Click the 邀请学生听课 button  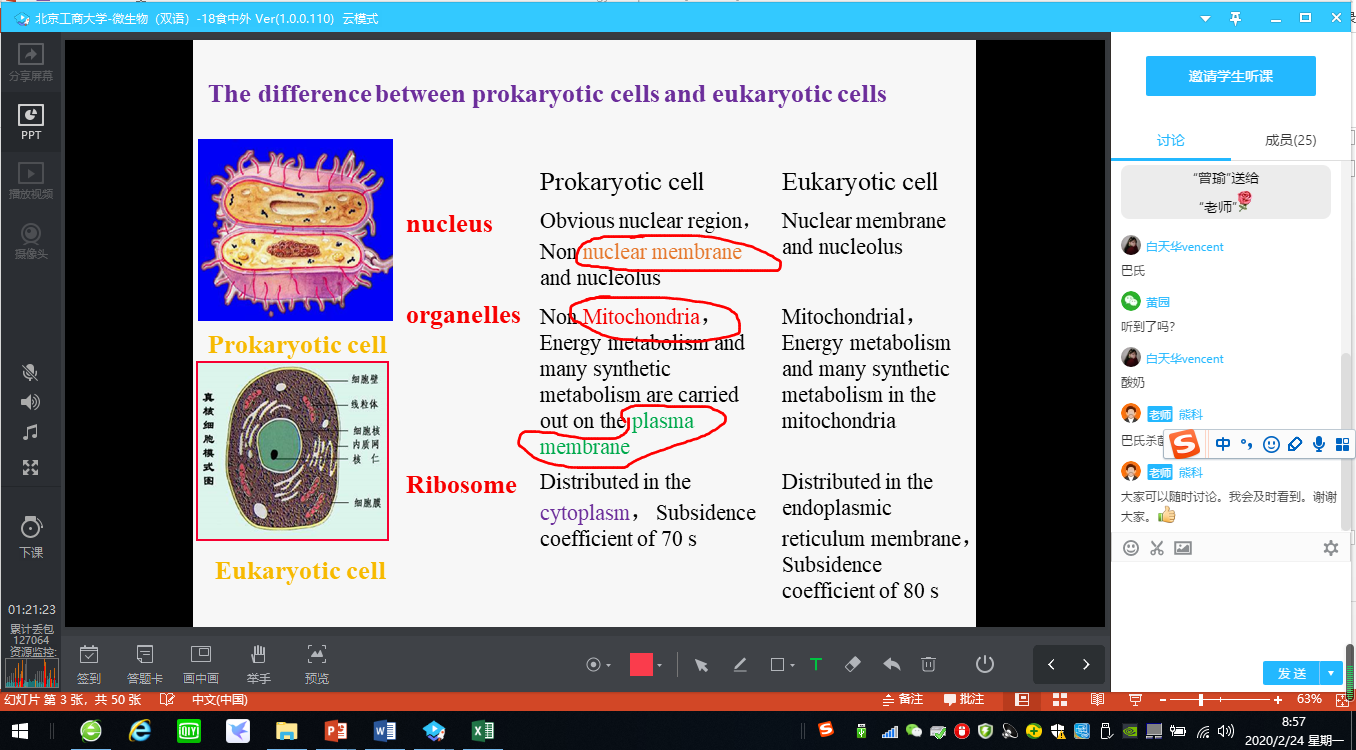coord(1230,76)
